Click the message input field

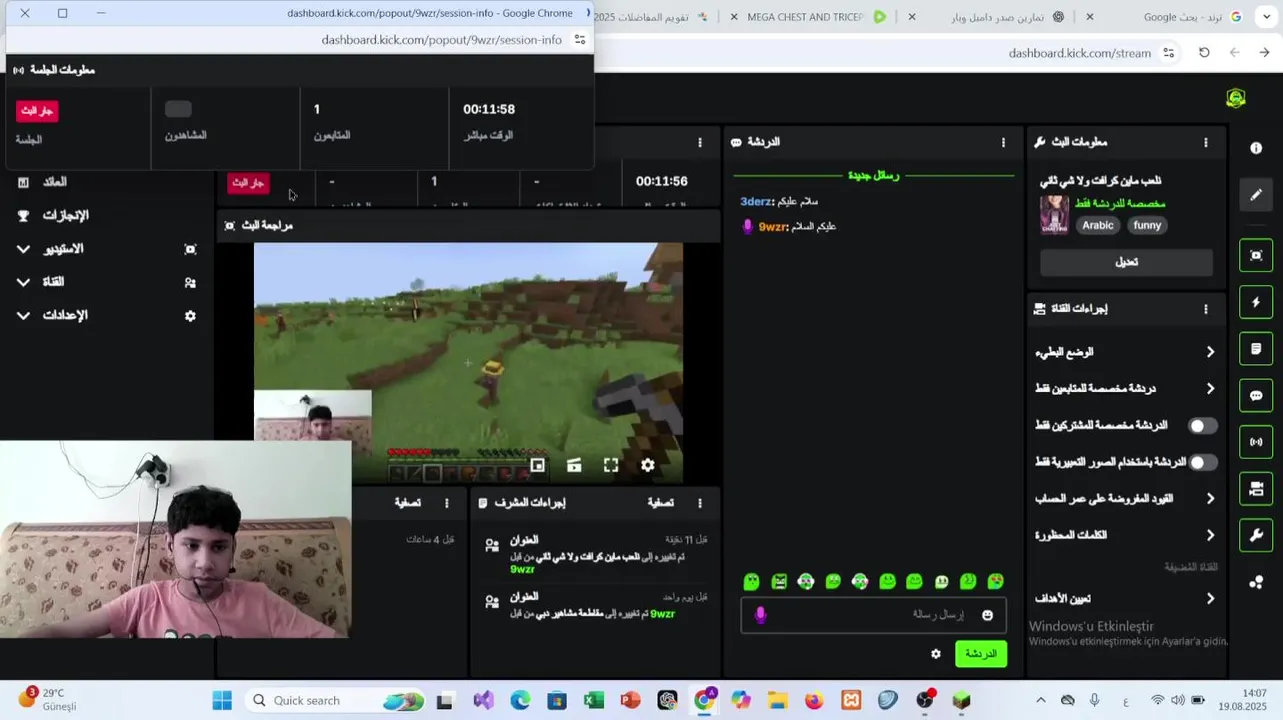874,615
